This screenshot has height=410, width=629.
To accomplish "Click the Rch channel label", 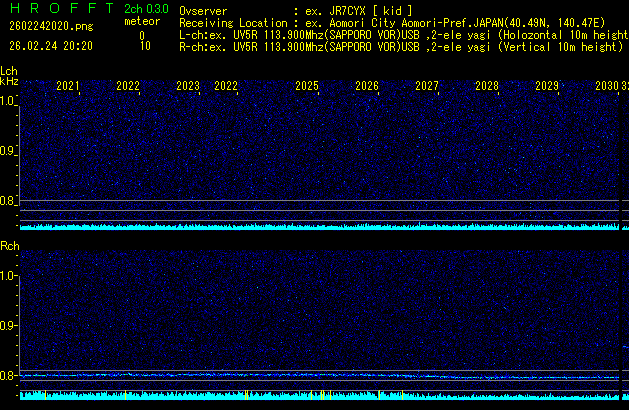I will [9, 246].
